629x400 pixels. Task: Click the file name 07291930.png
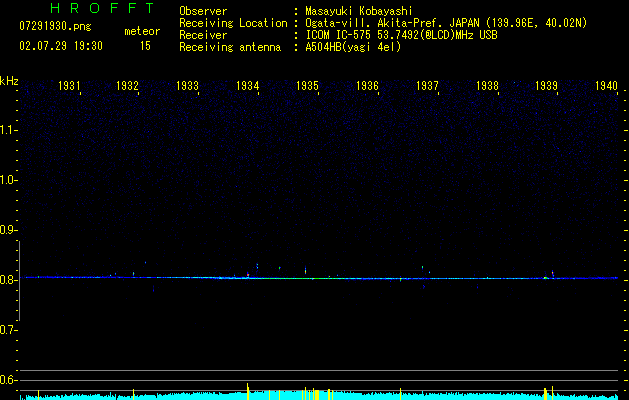[55, 27]
